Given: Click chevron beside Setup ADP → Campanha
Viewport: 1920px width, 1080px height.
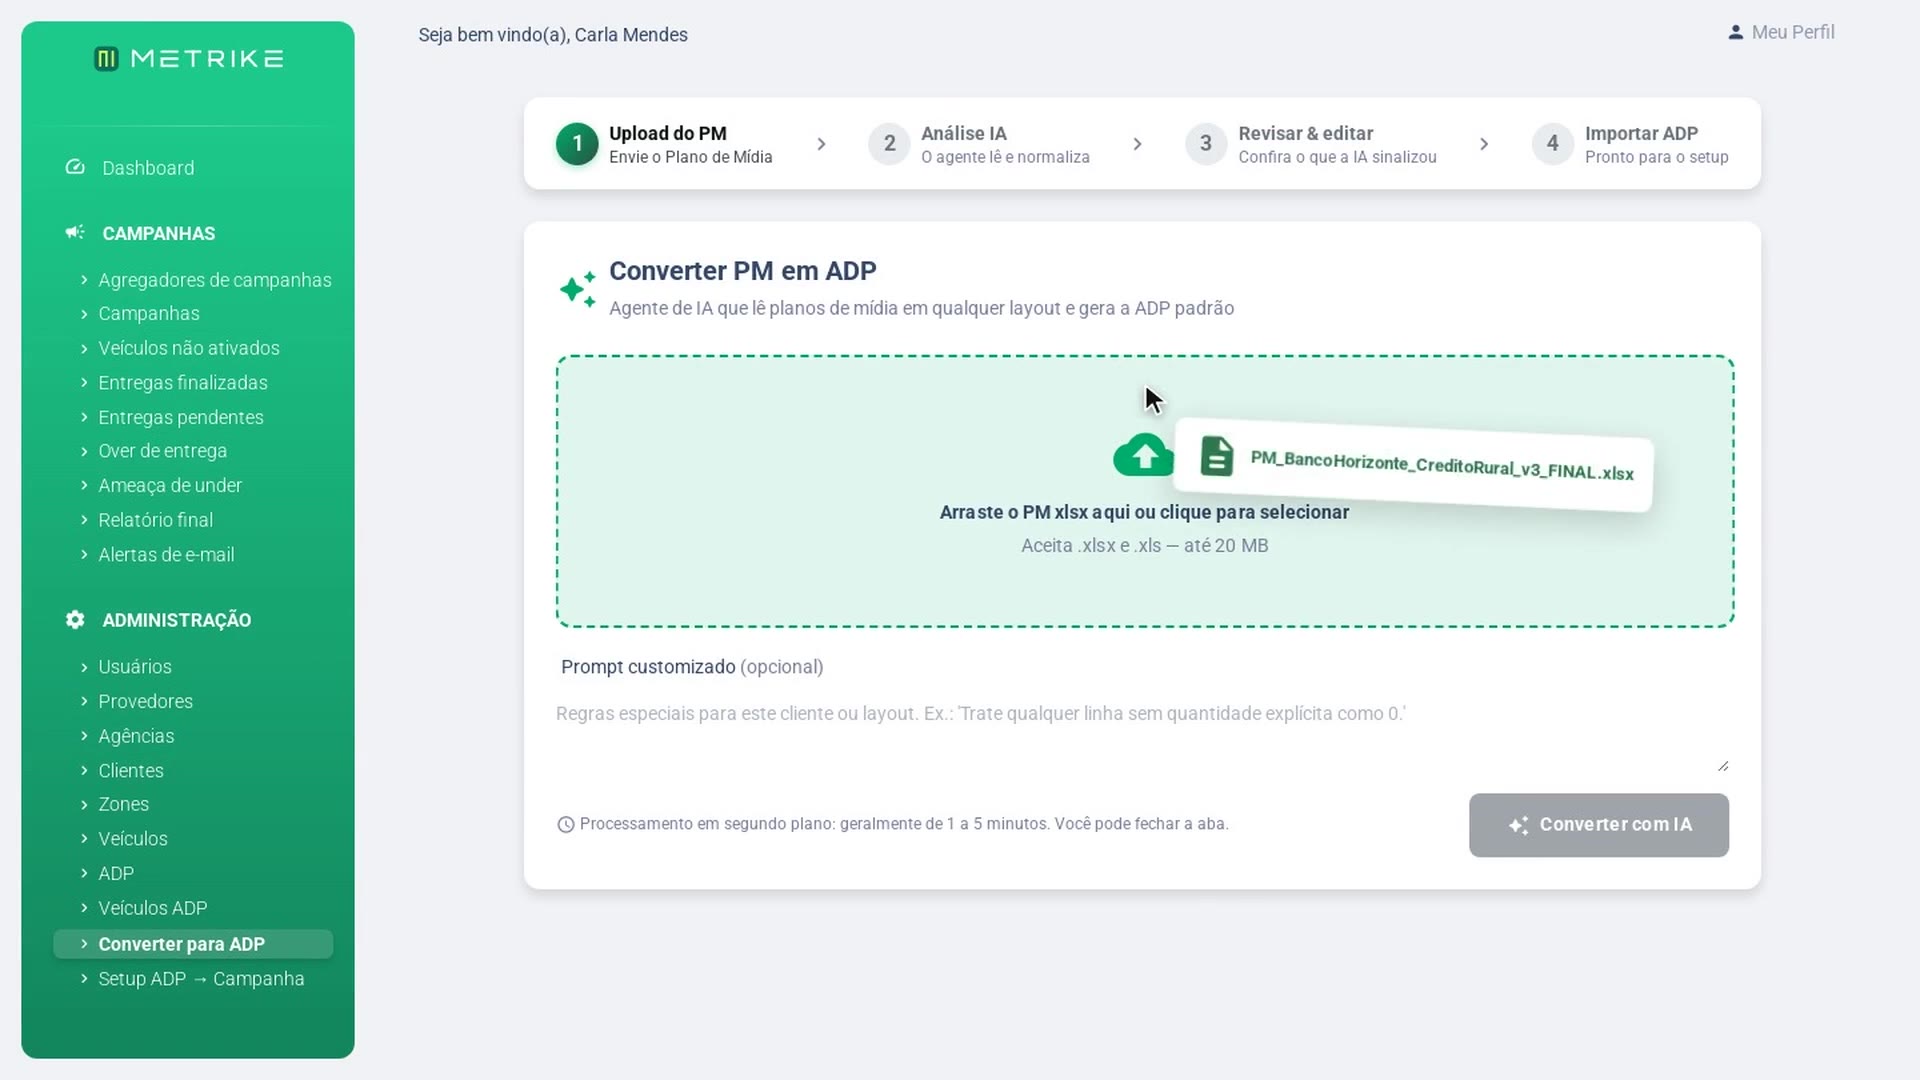Looking at the screenshot, I should pos(84,978).
